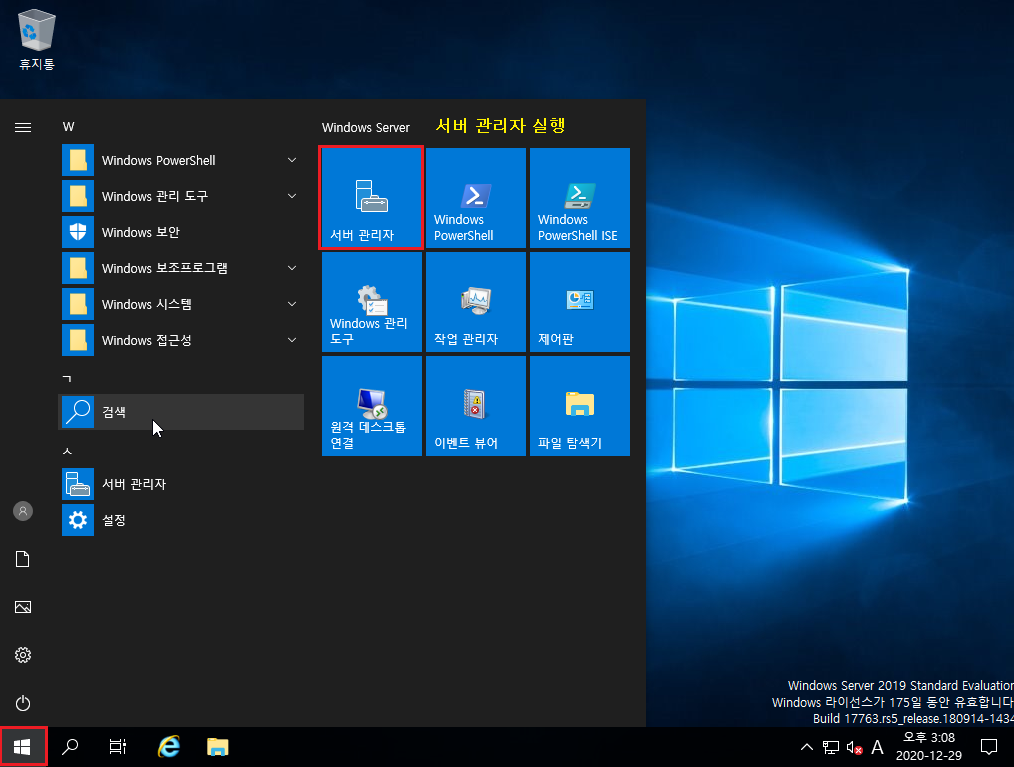This screenshot has width=1014, height=767.
Task: Open File Explorer from the taskbar
Action: pyautogui.click(x=218, y=747)
